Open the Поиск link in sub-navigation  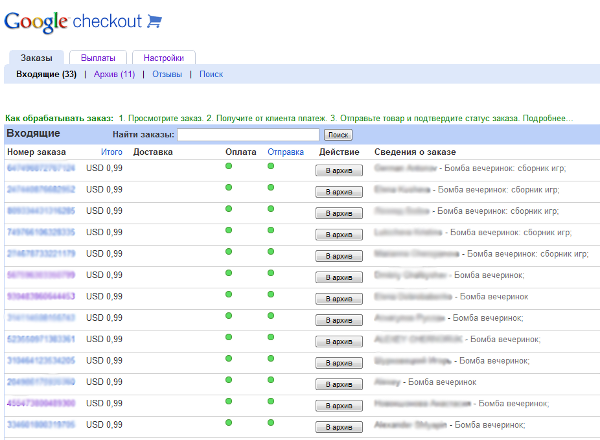point(211,74)
